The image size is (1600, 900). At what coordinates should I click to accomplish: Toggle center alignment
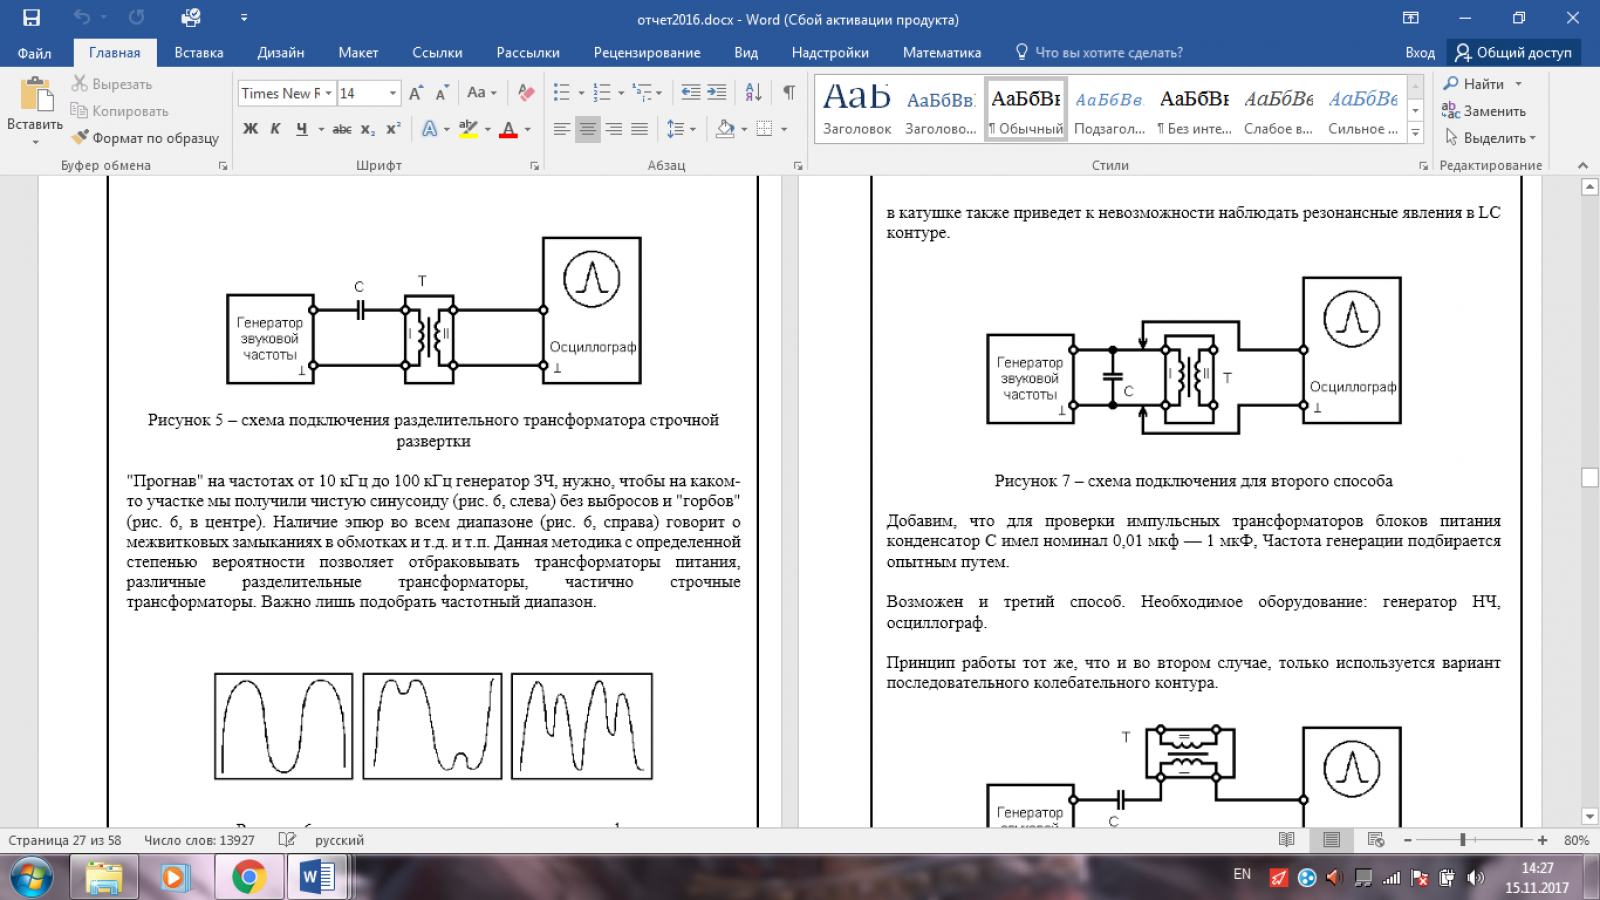pyautogui.click(x=588, y=129)
